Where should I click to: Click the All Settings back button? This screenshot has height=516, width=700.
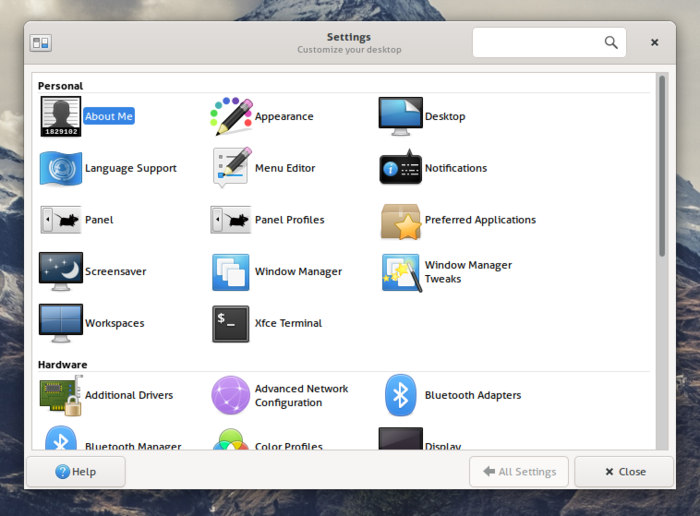[x=519, y=472]
